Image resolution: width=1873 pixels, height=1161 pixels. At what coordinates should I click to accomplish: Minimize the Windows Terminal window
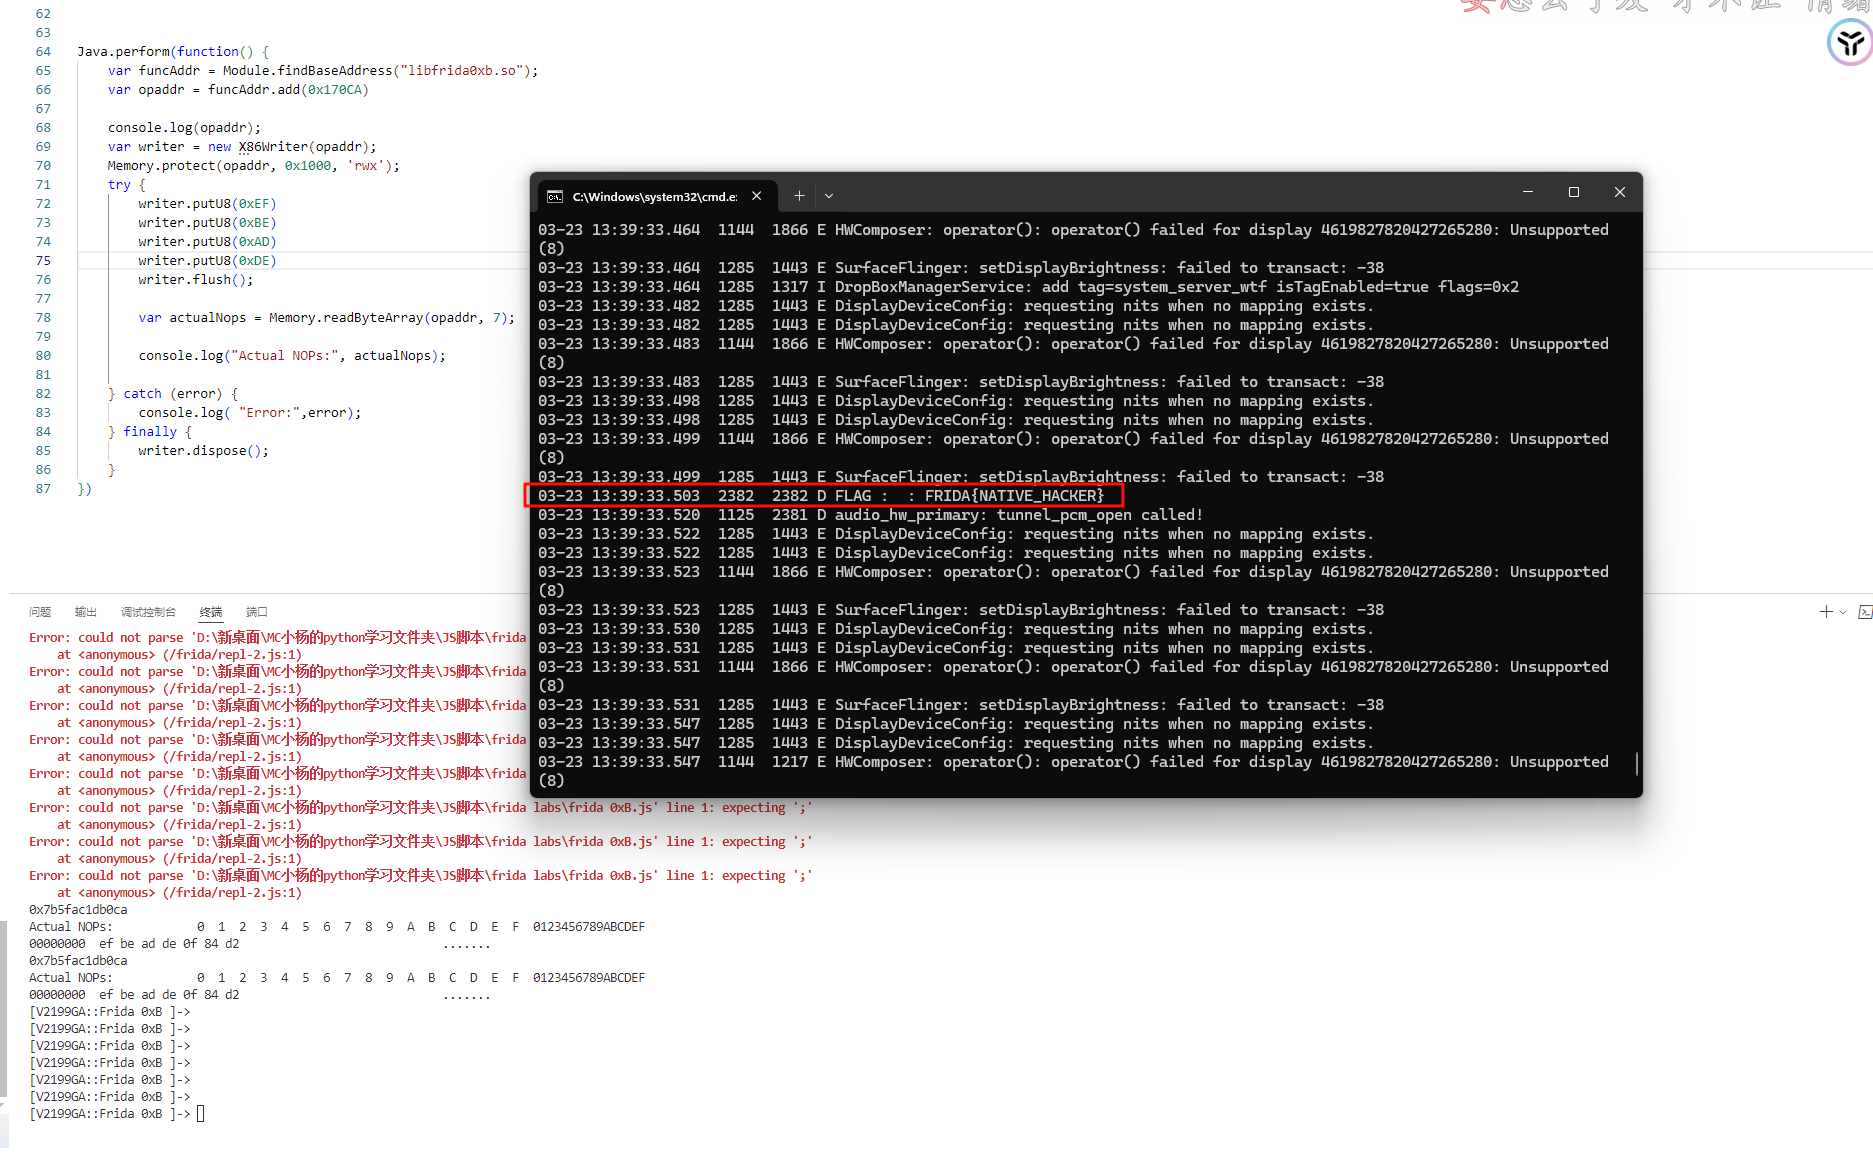click(1527, 192)
